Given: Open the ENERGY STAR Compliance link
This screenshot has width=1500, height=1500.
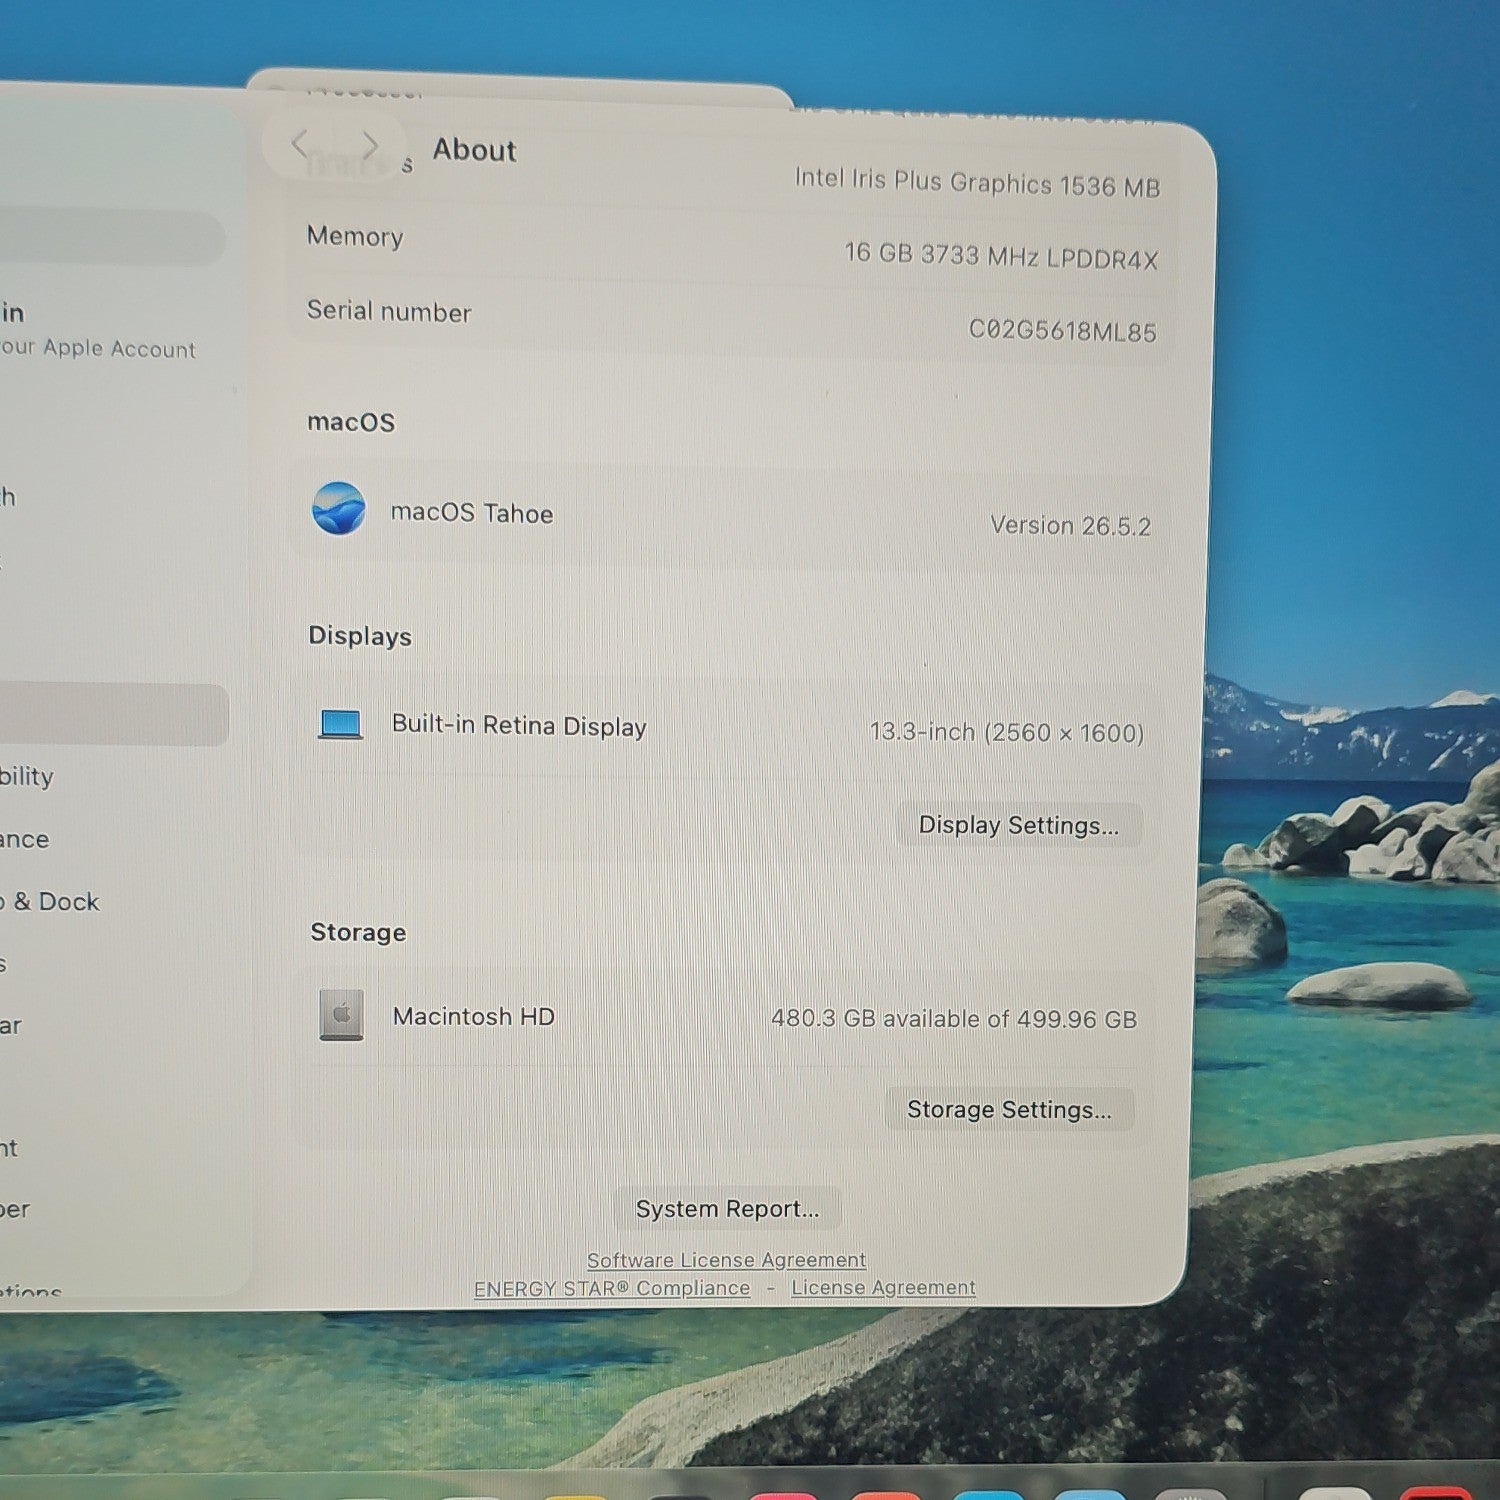Looking at the screenshot, I should [612, 1288].
